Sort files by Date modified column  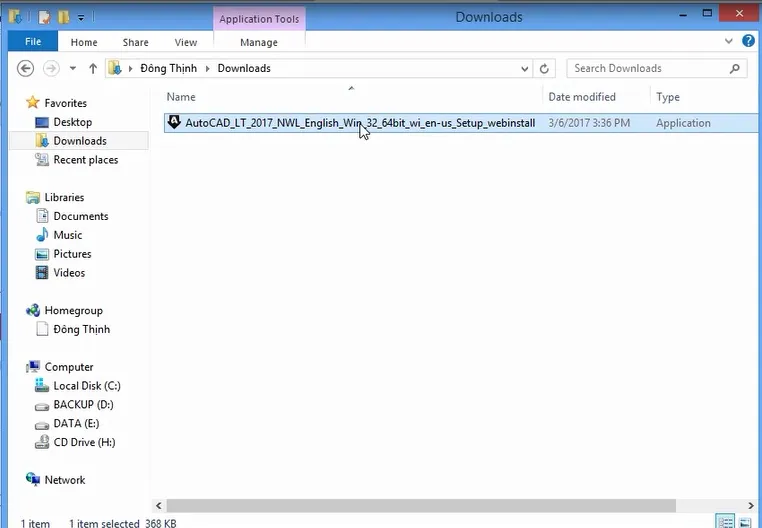[582, 97]
